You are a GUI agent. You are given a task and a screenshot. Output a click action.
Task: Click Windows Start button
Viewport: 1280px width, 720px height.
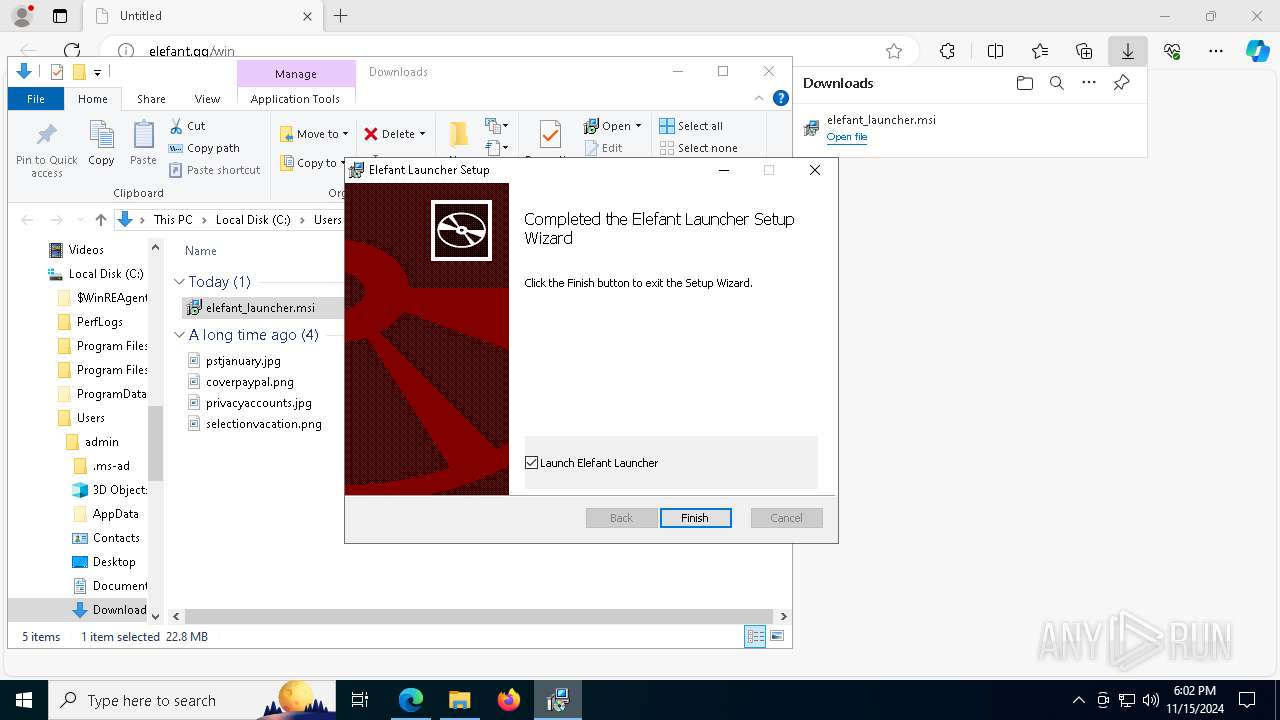pos(24,700)
